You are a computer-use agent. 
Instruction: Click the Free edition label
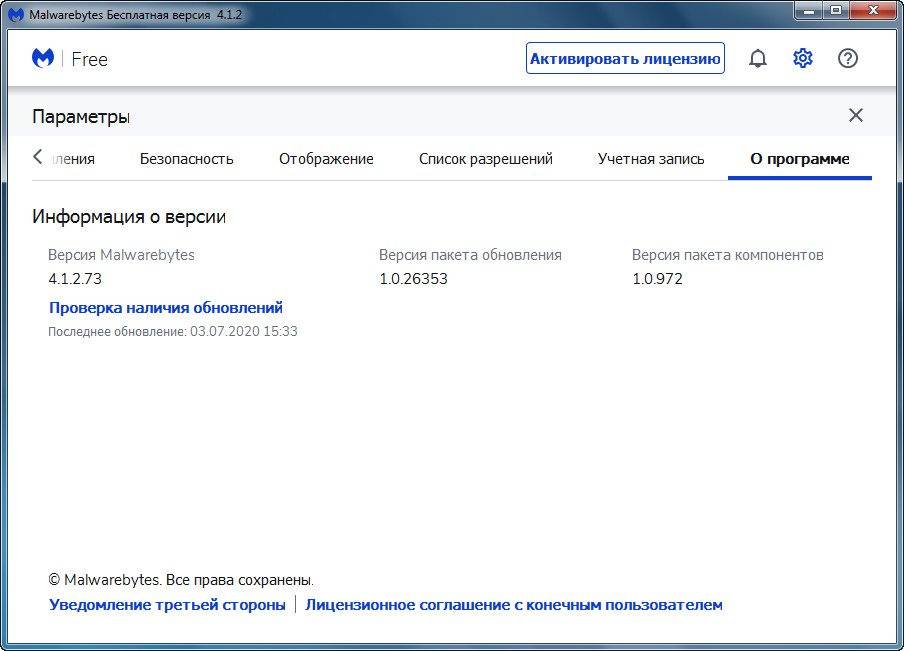pyautogui.click(x=89, y=59)
